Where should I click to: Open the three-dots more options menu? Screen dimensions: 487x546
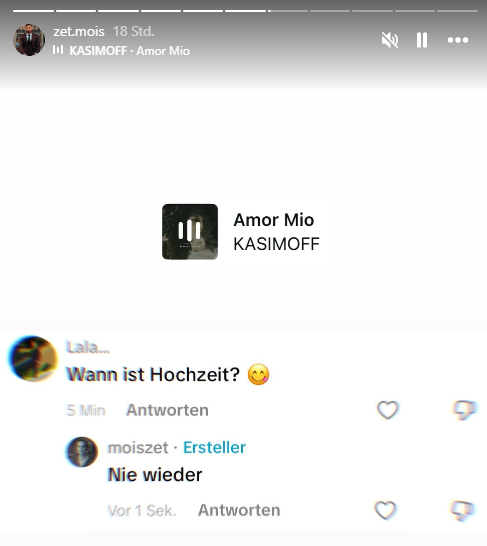458,40
